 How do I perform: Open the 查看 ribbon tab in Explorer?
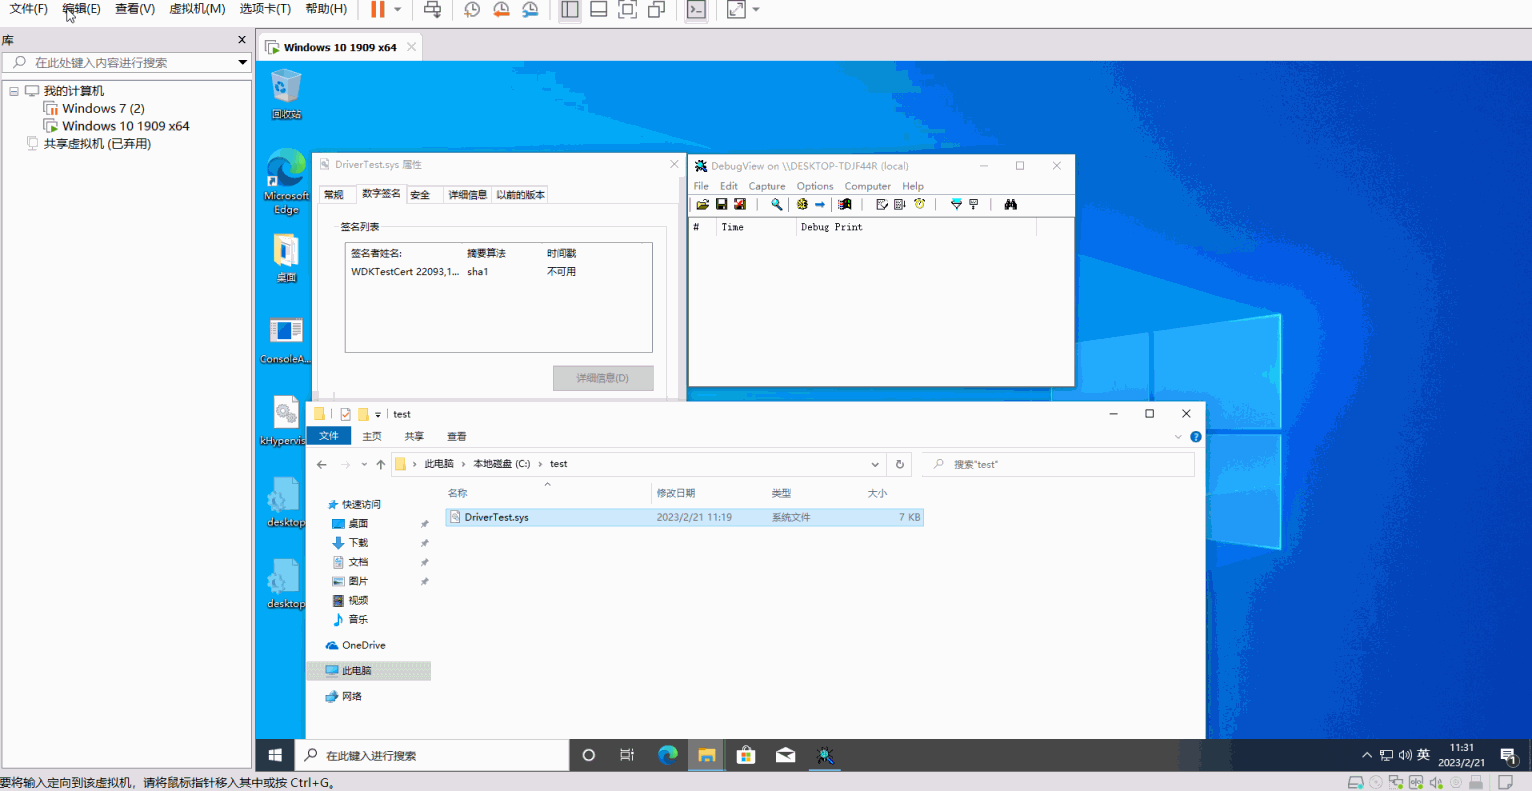coord(457,436)
